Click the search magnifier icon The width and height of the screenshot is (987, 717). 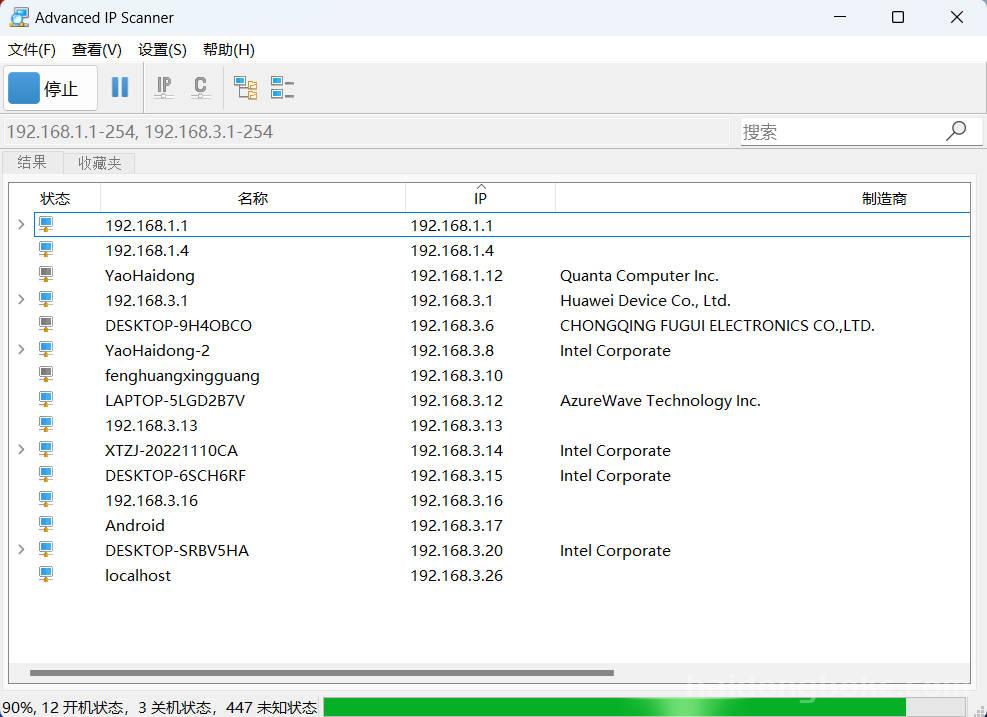click(x=956, y=131)
